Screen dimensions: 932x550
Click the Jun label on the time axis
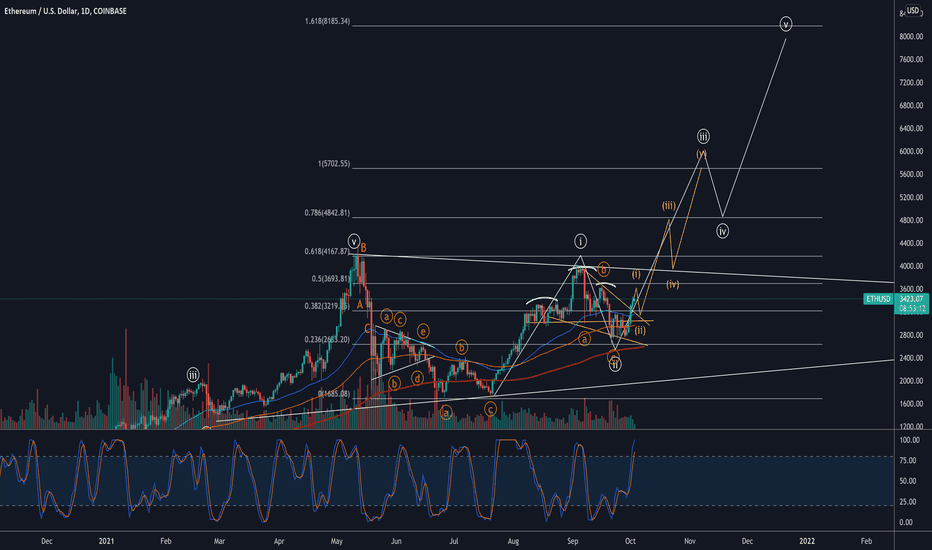tap(396, 541)
